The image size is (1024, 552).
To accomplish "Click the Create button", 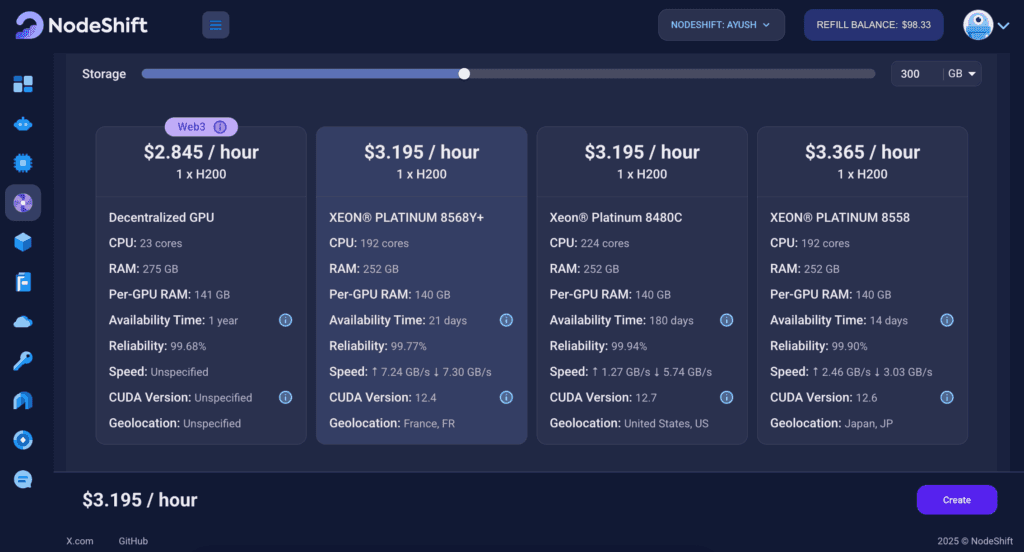I will (956, 500).
